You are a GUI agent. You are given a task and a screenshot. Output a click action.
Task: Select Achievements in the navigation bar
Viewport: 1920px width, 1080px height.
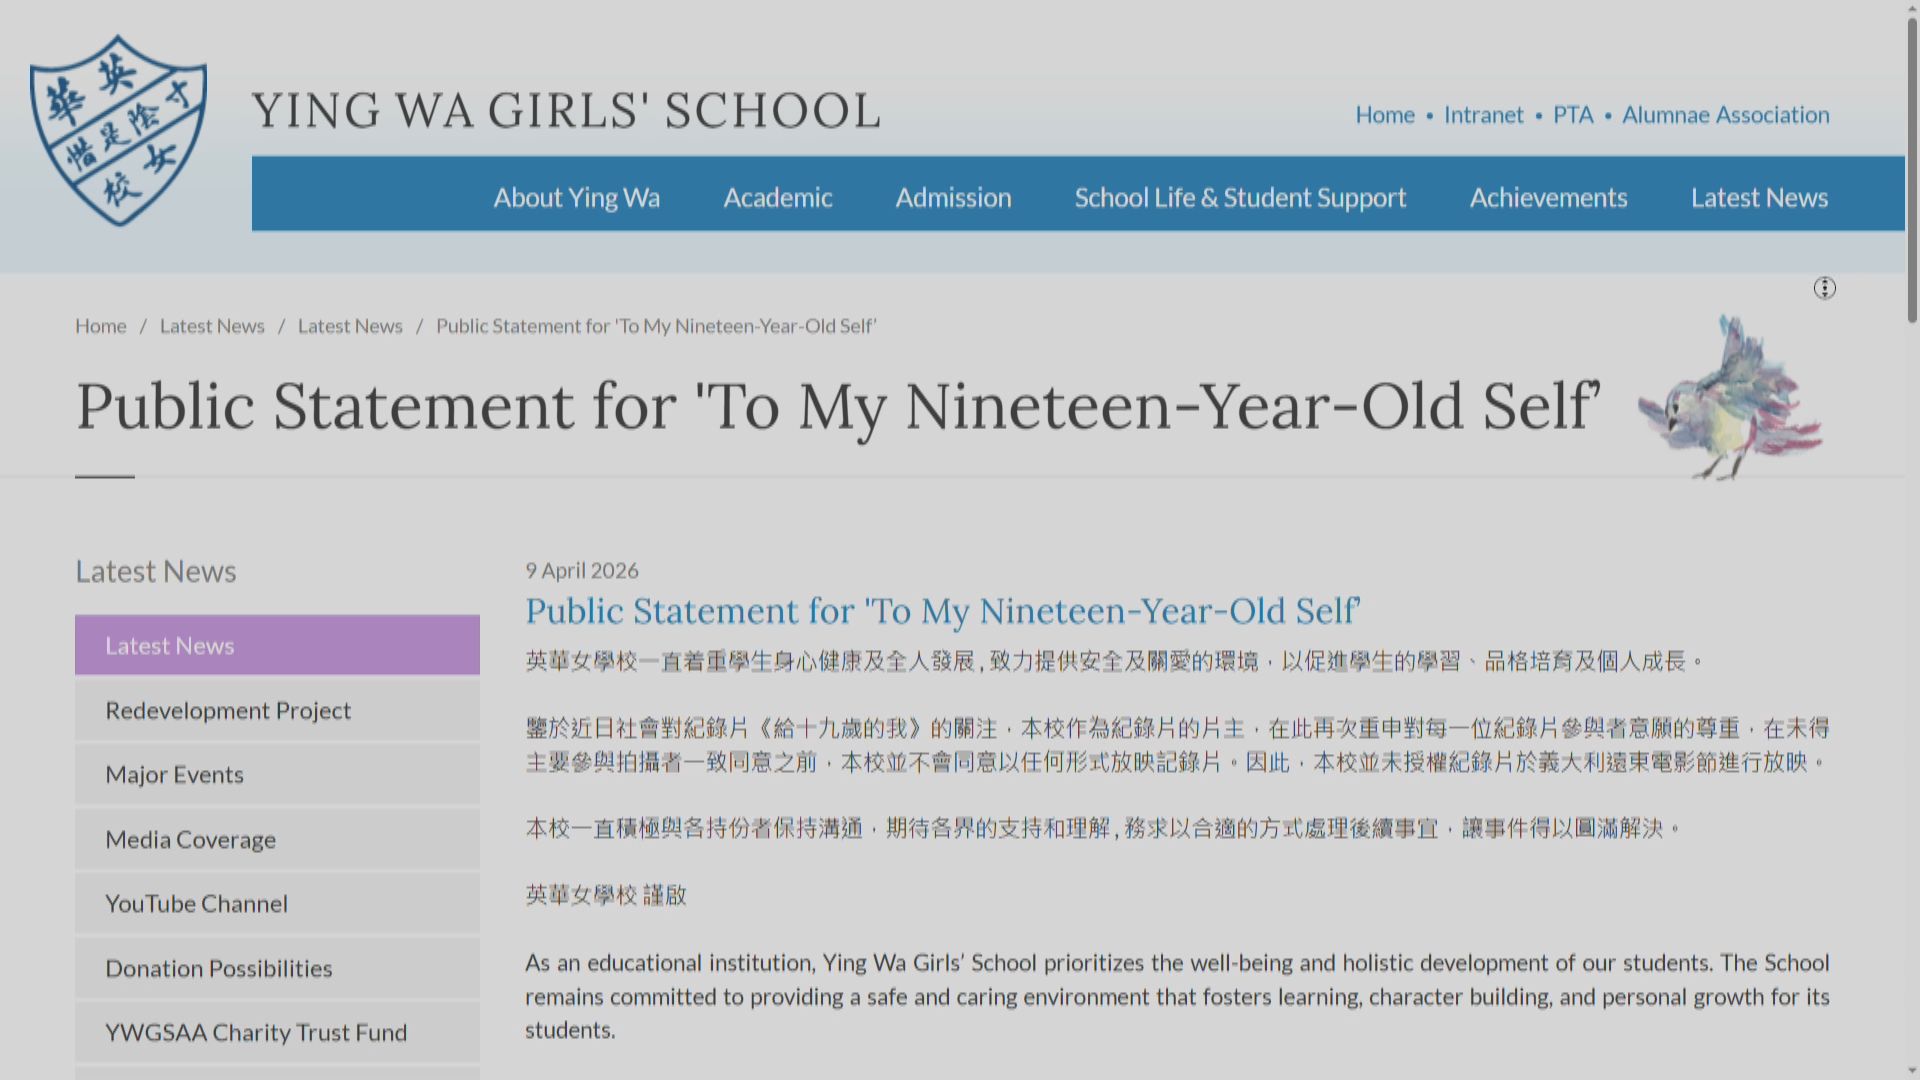(1548, 197)
